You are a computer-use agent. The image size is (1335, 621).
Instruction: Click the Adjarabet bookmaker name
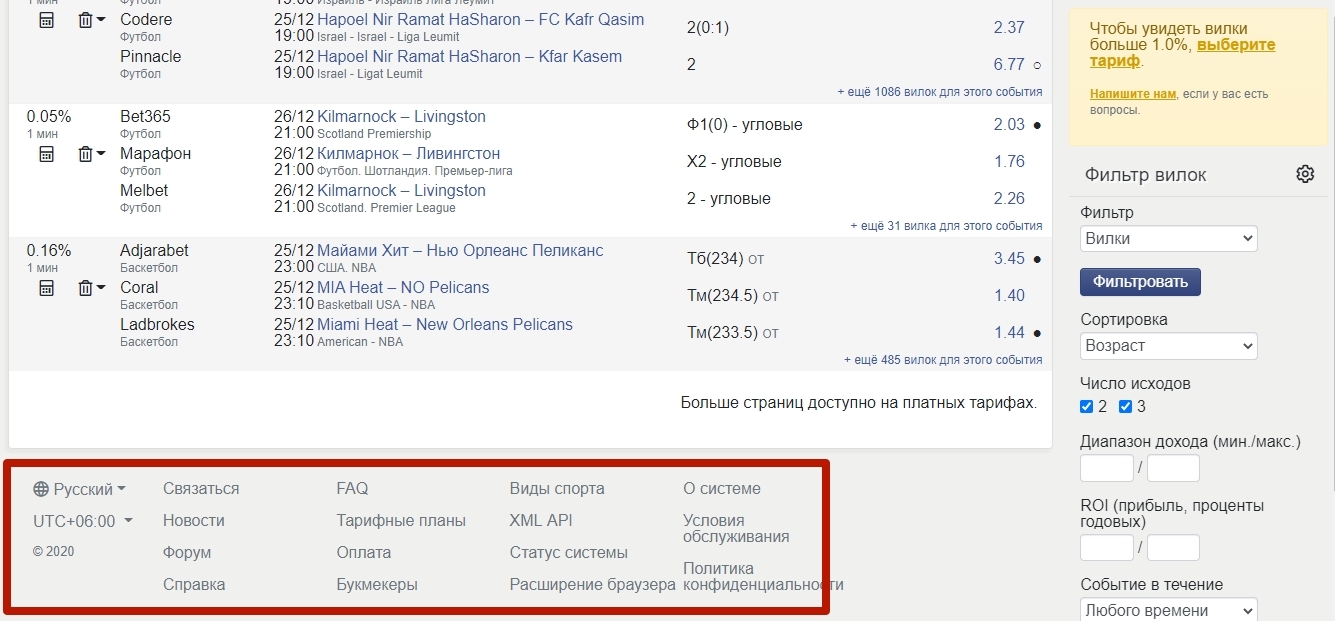coord(154,251)
